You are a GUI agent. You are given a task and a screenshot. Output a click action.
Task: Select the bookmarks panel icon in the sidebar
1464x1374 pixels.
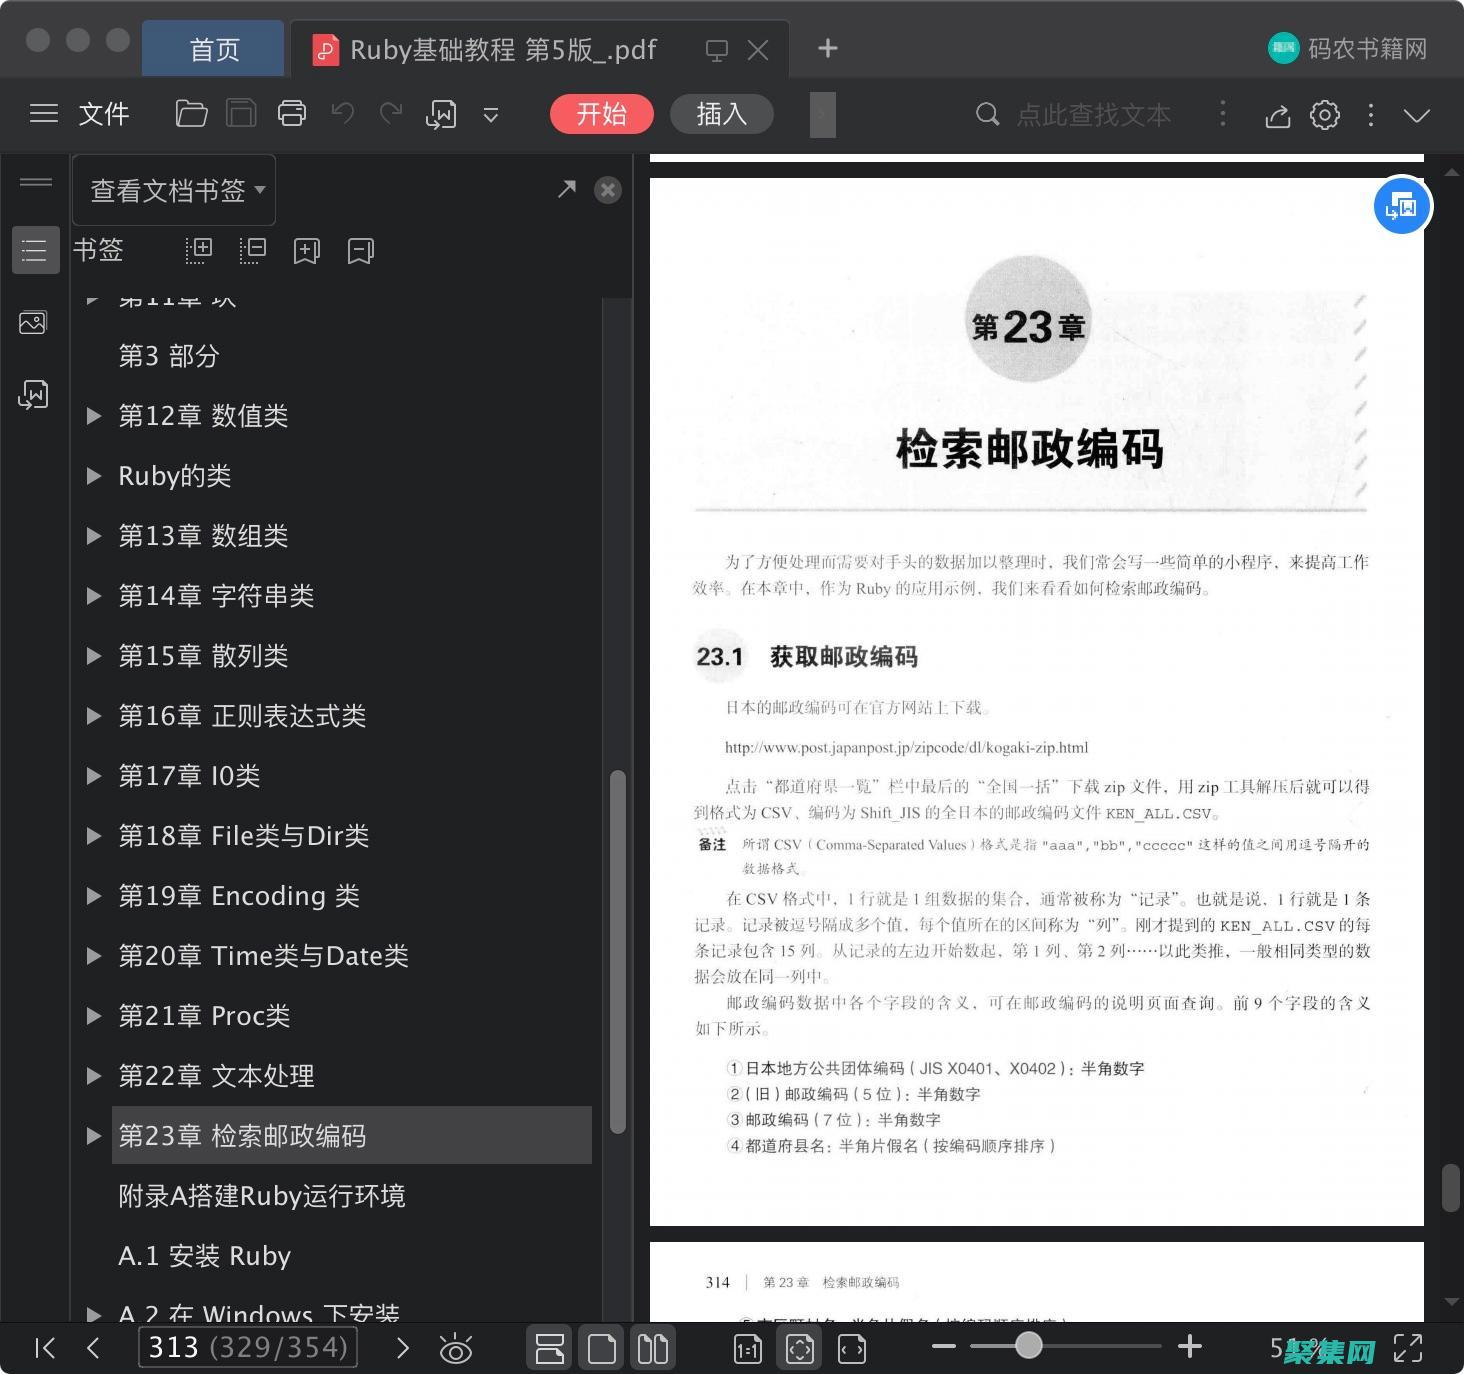(35, 250)
